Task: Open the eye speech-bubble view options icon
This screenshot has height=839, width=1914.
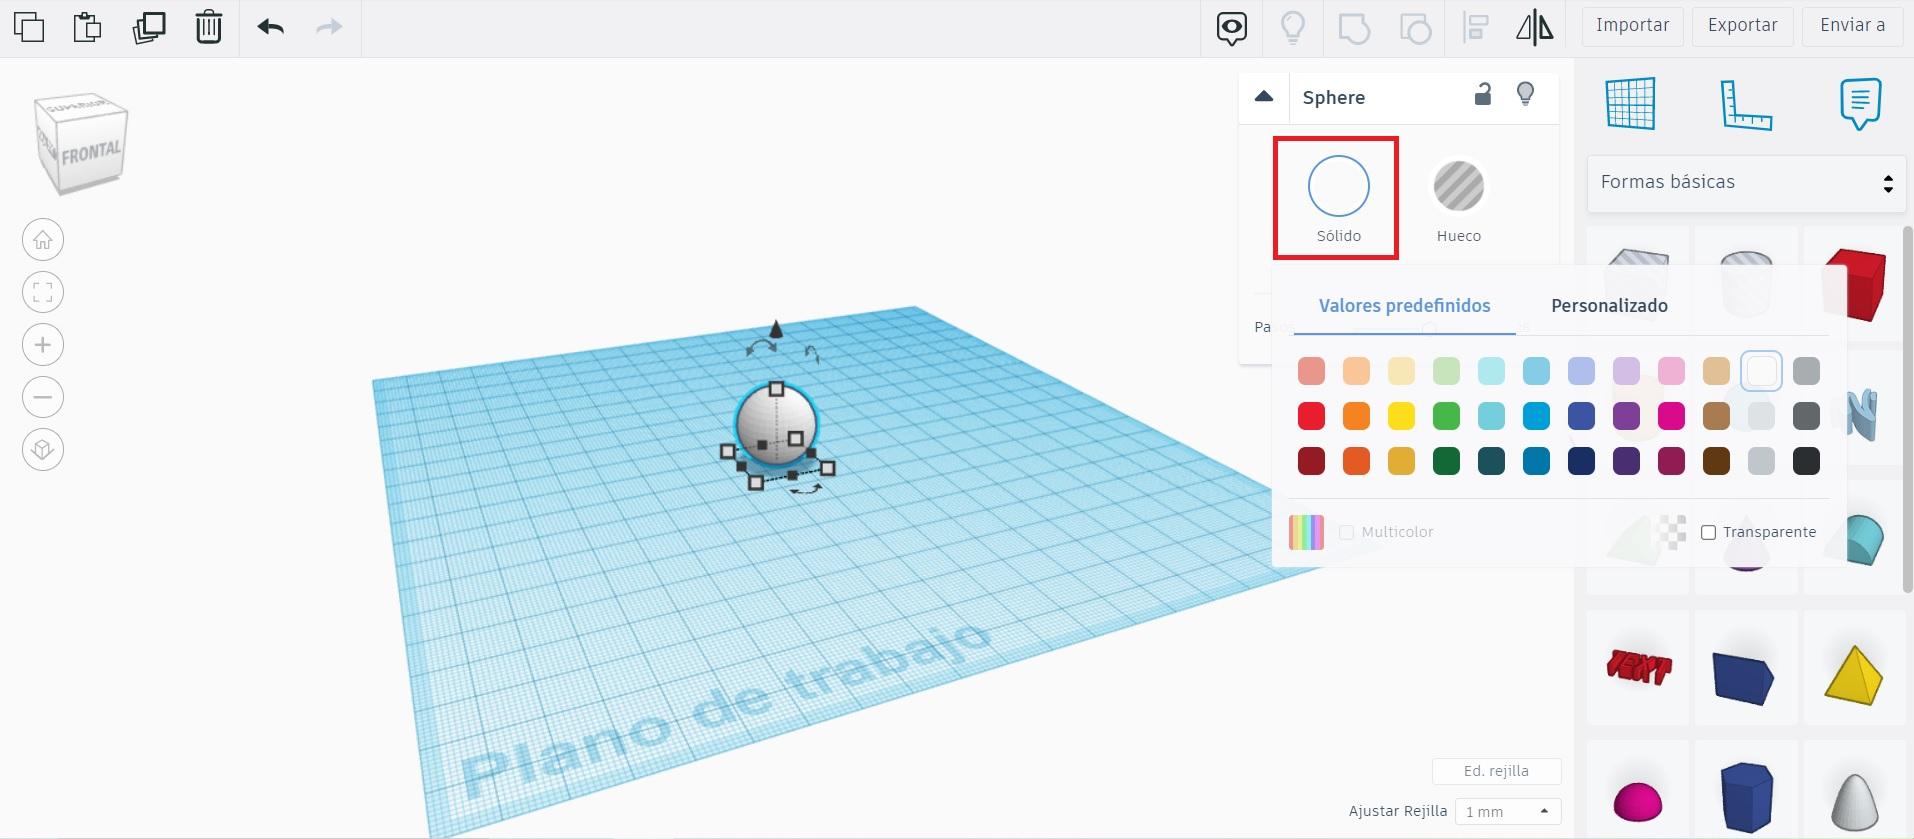Action: [1232, 28]
